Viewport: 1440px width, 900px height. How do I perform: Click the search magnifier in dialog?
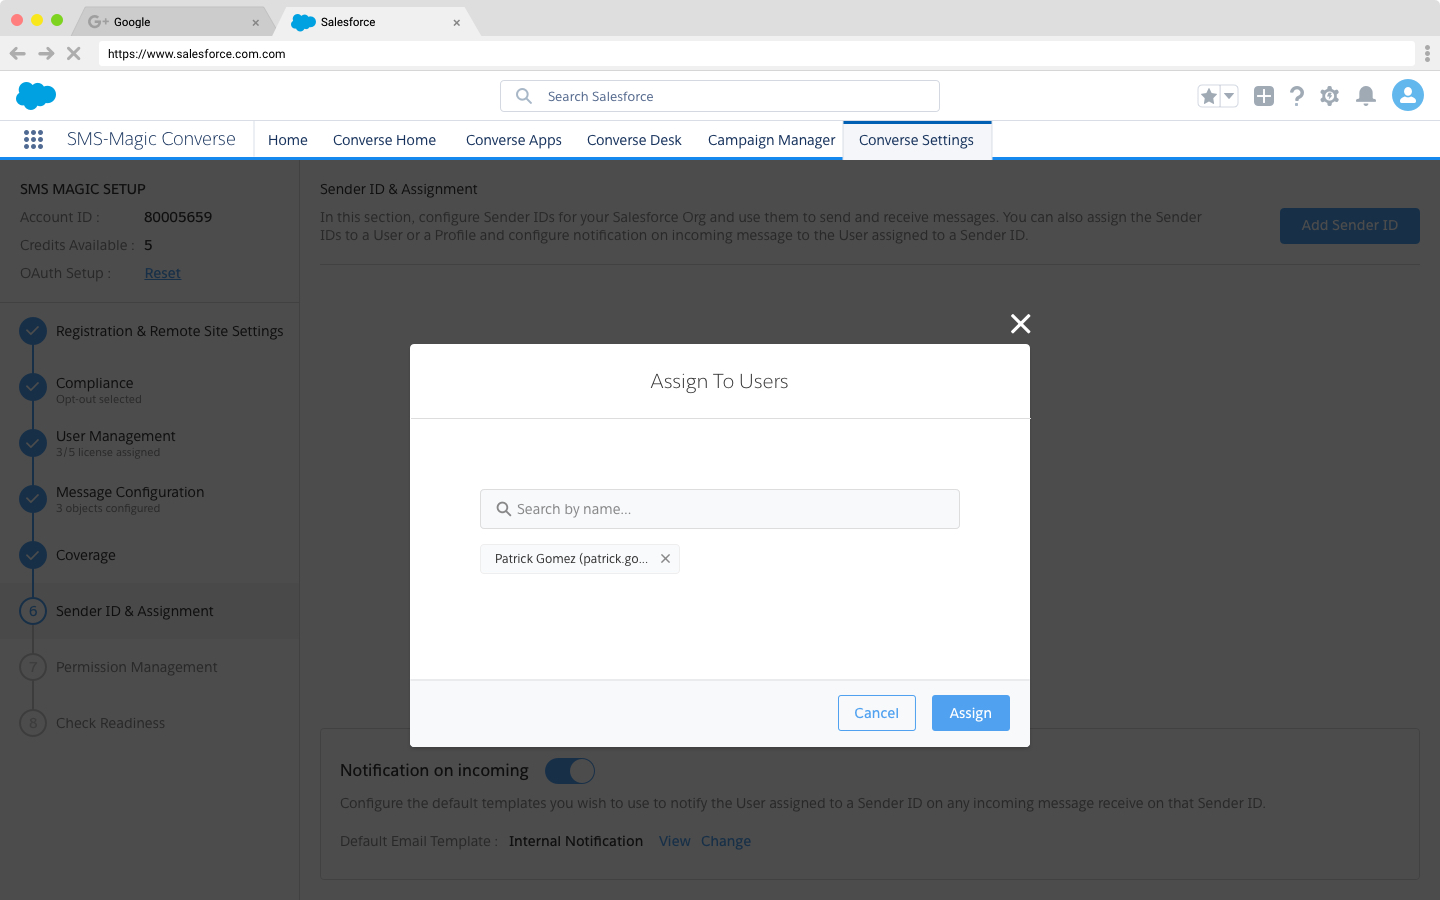pyautogui.click(x=504, y=509)
